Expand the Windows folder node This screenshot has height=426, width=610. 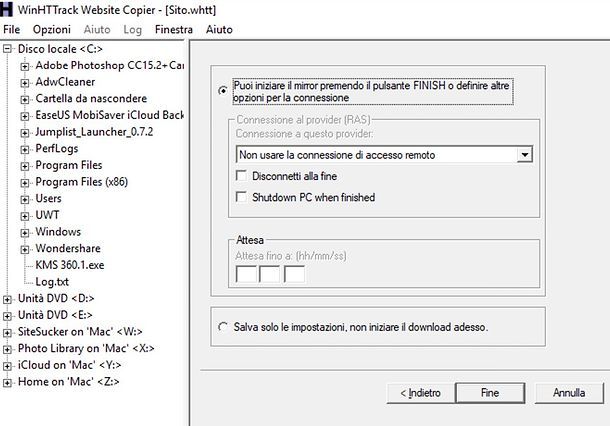click(25, 233)
